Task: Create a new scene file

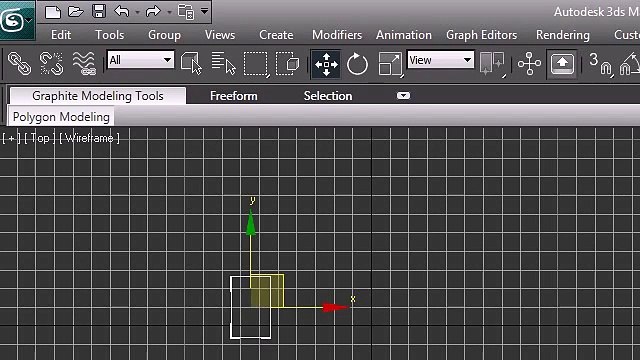Action: tap(53, 11)
